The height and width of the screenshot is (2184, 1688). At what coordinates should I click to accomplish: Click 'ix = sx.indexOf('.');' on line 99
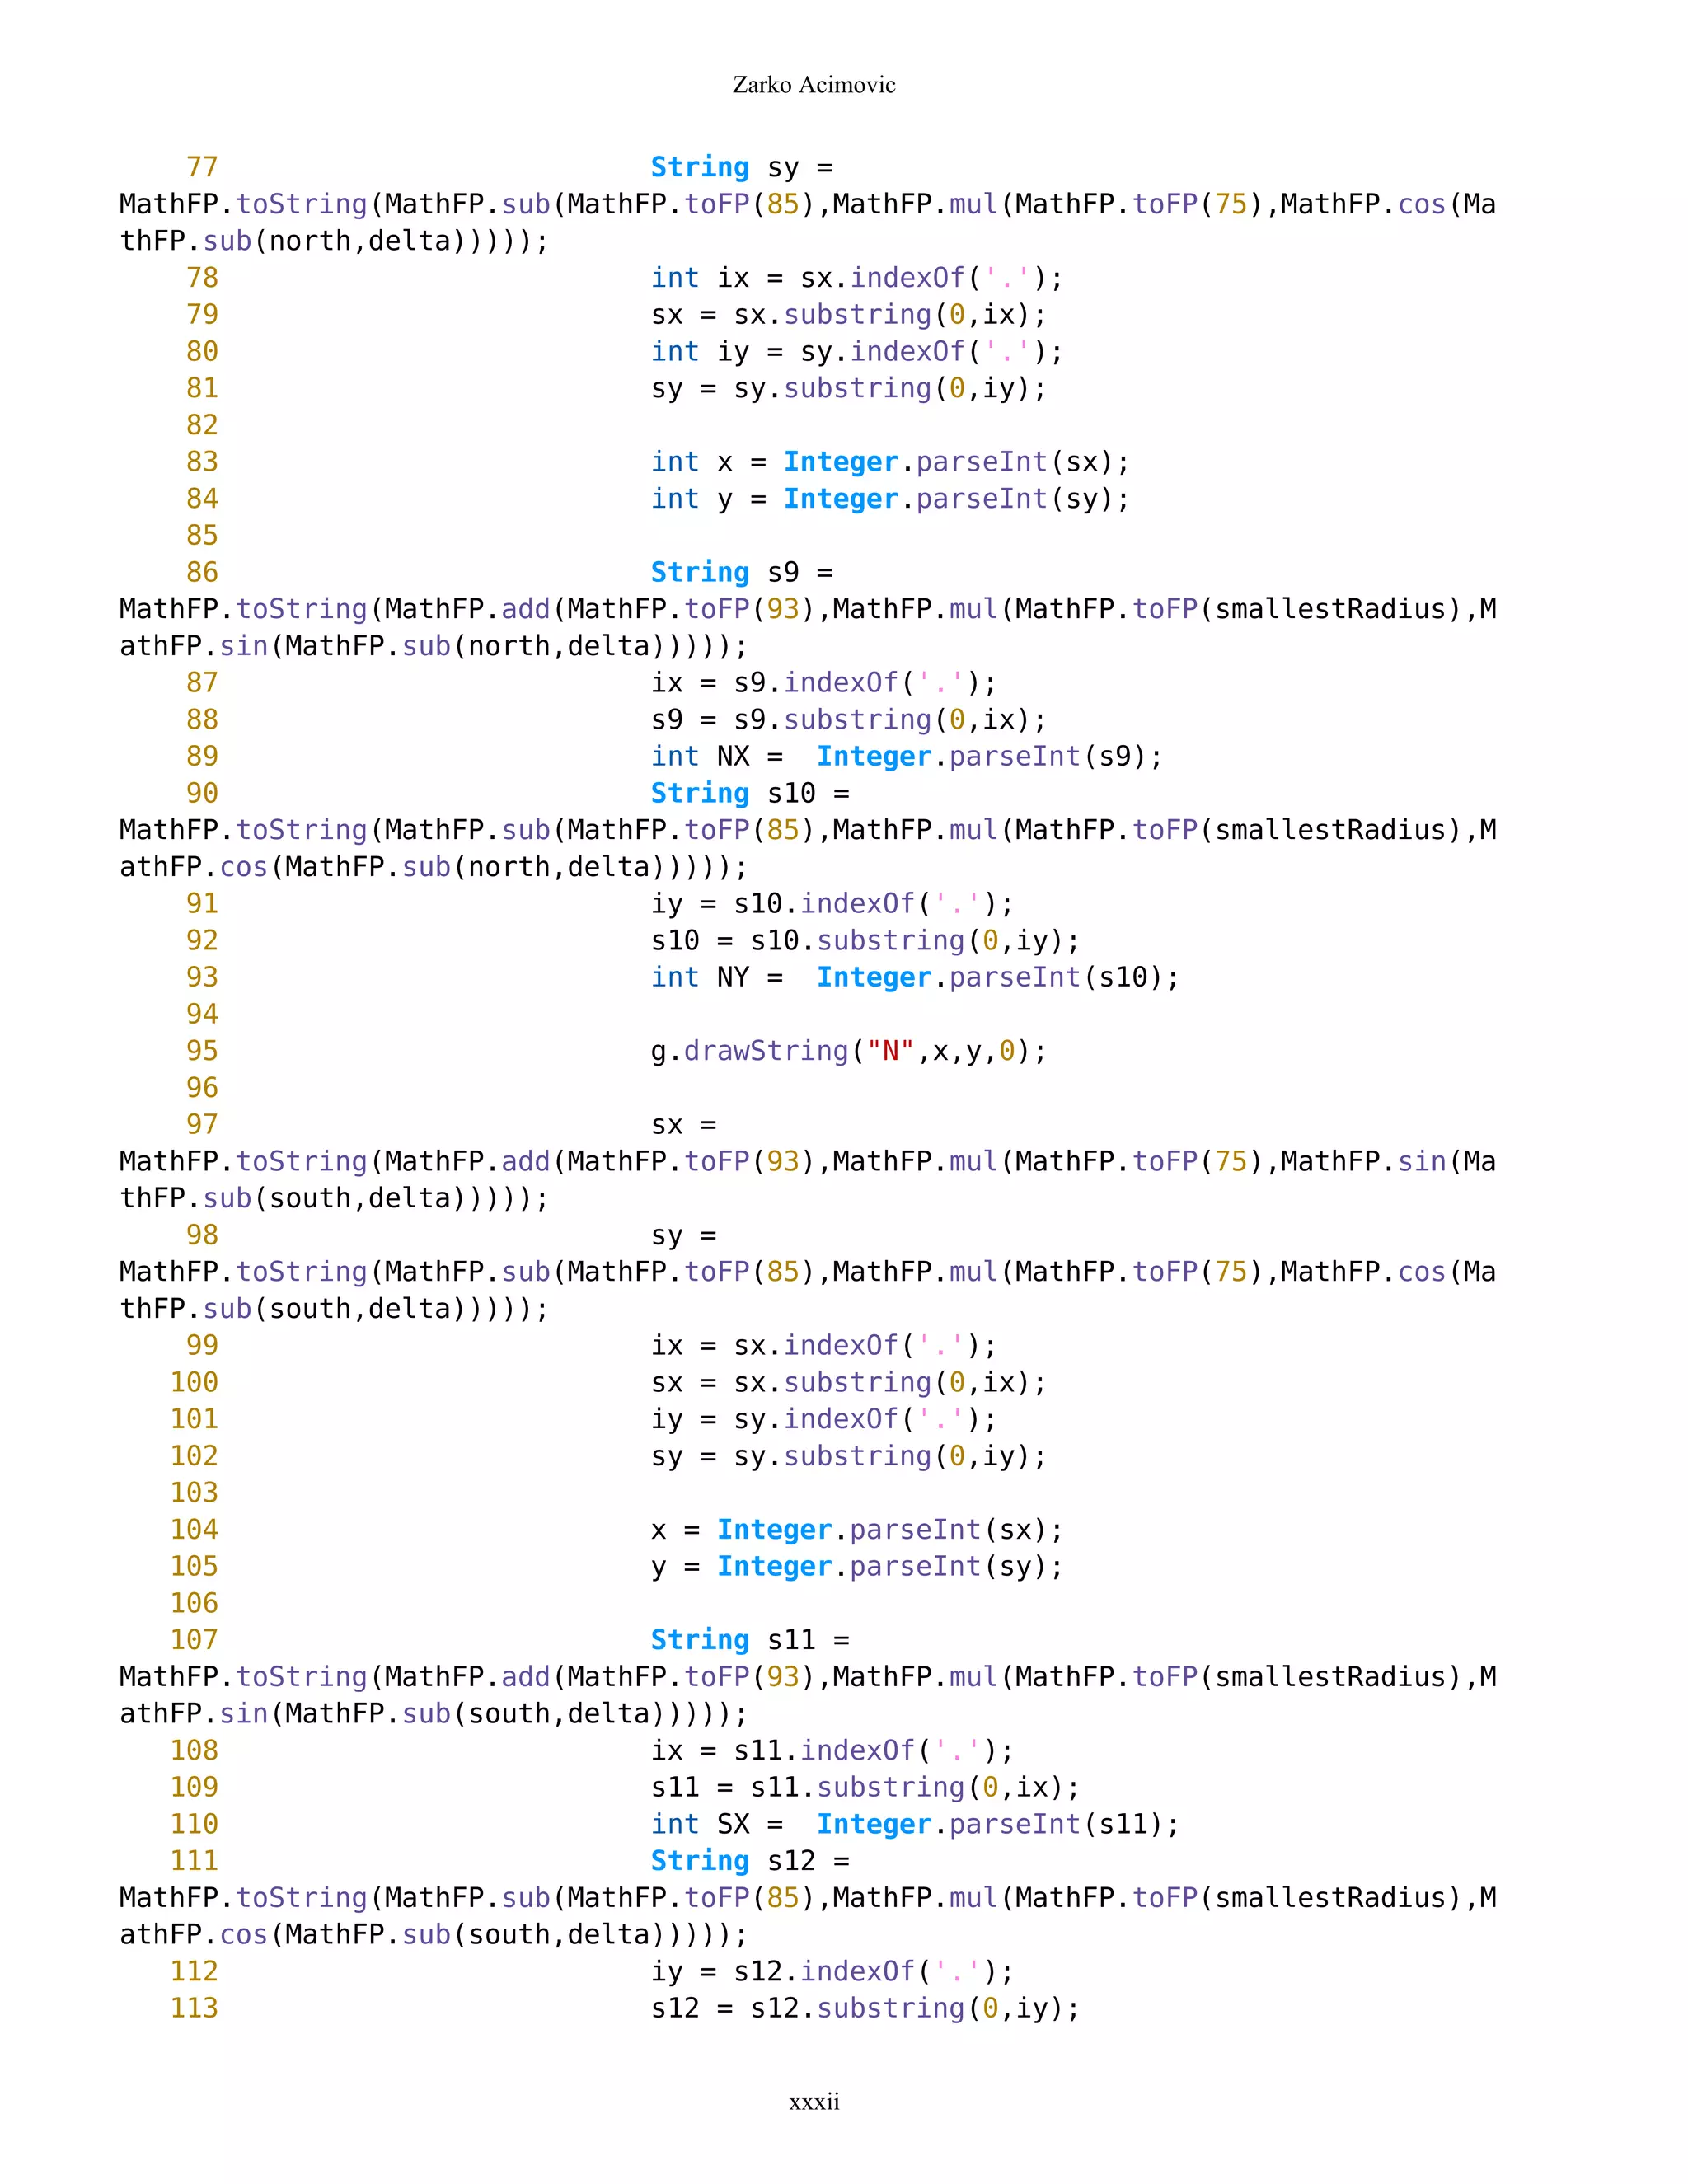824,1346
